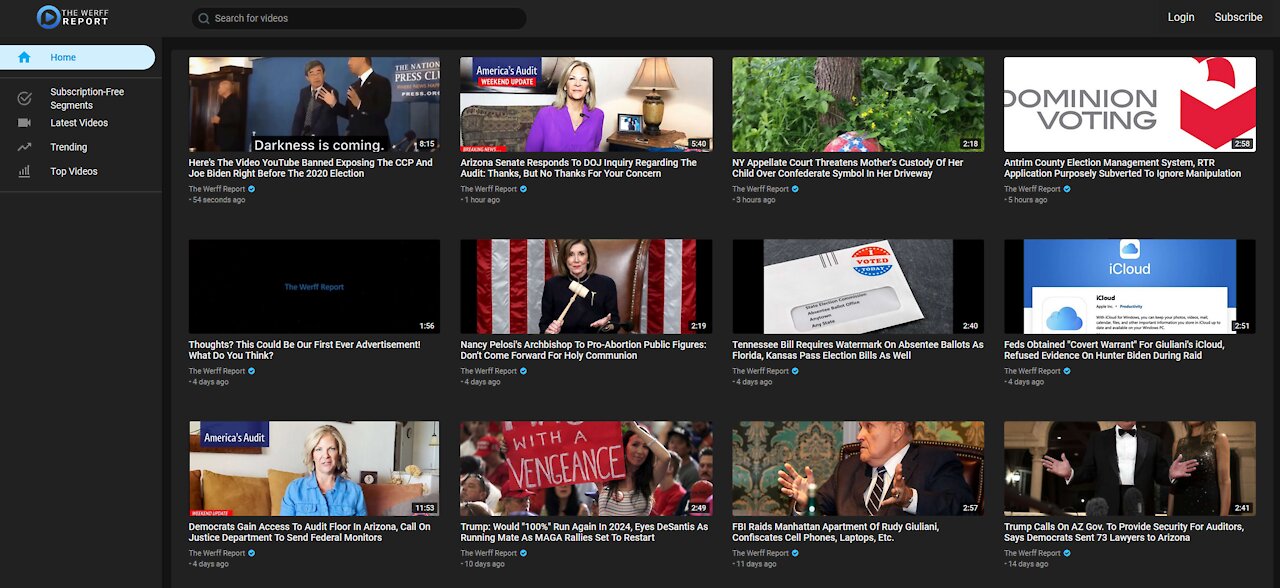
Task: Open title 'Here's The Video YouTube Banned'
Action: (x=311, y=168)
